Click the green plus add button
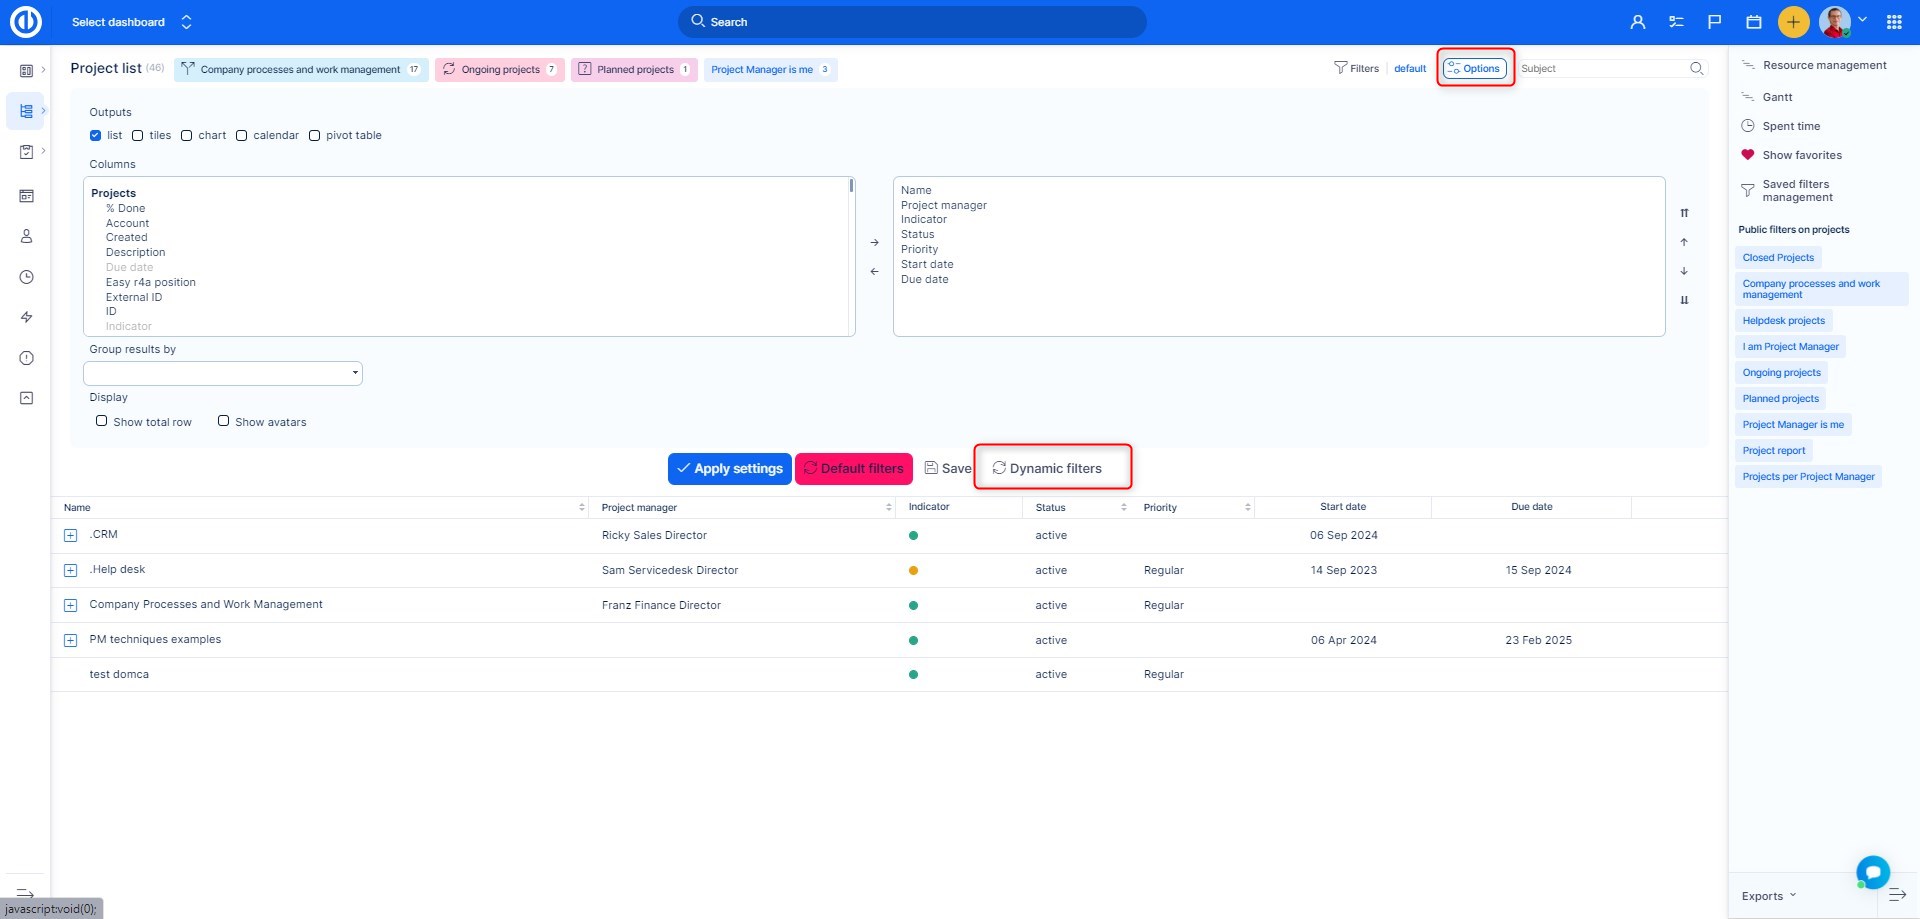1920x919 pixels. pos(1793,22)
